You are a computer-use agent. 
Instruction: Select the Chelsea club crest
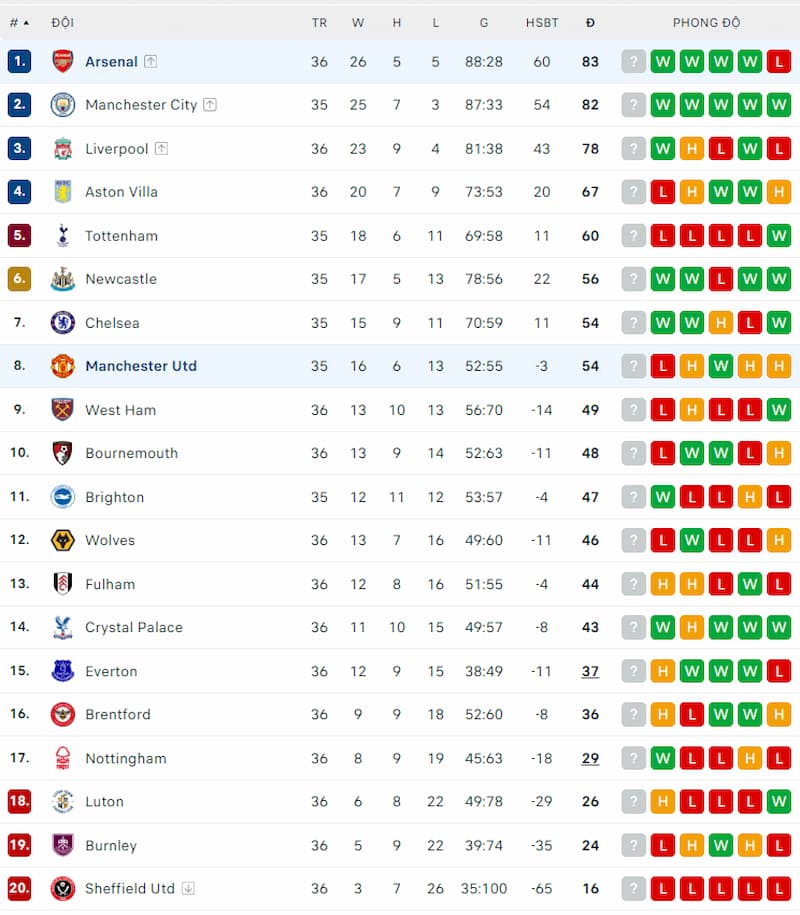click(62, 323)
